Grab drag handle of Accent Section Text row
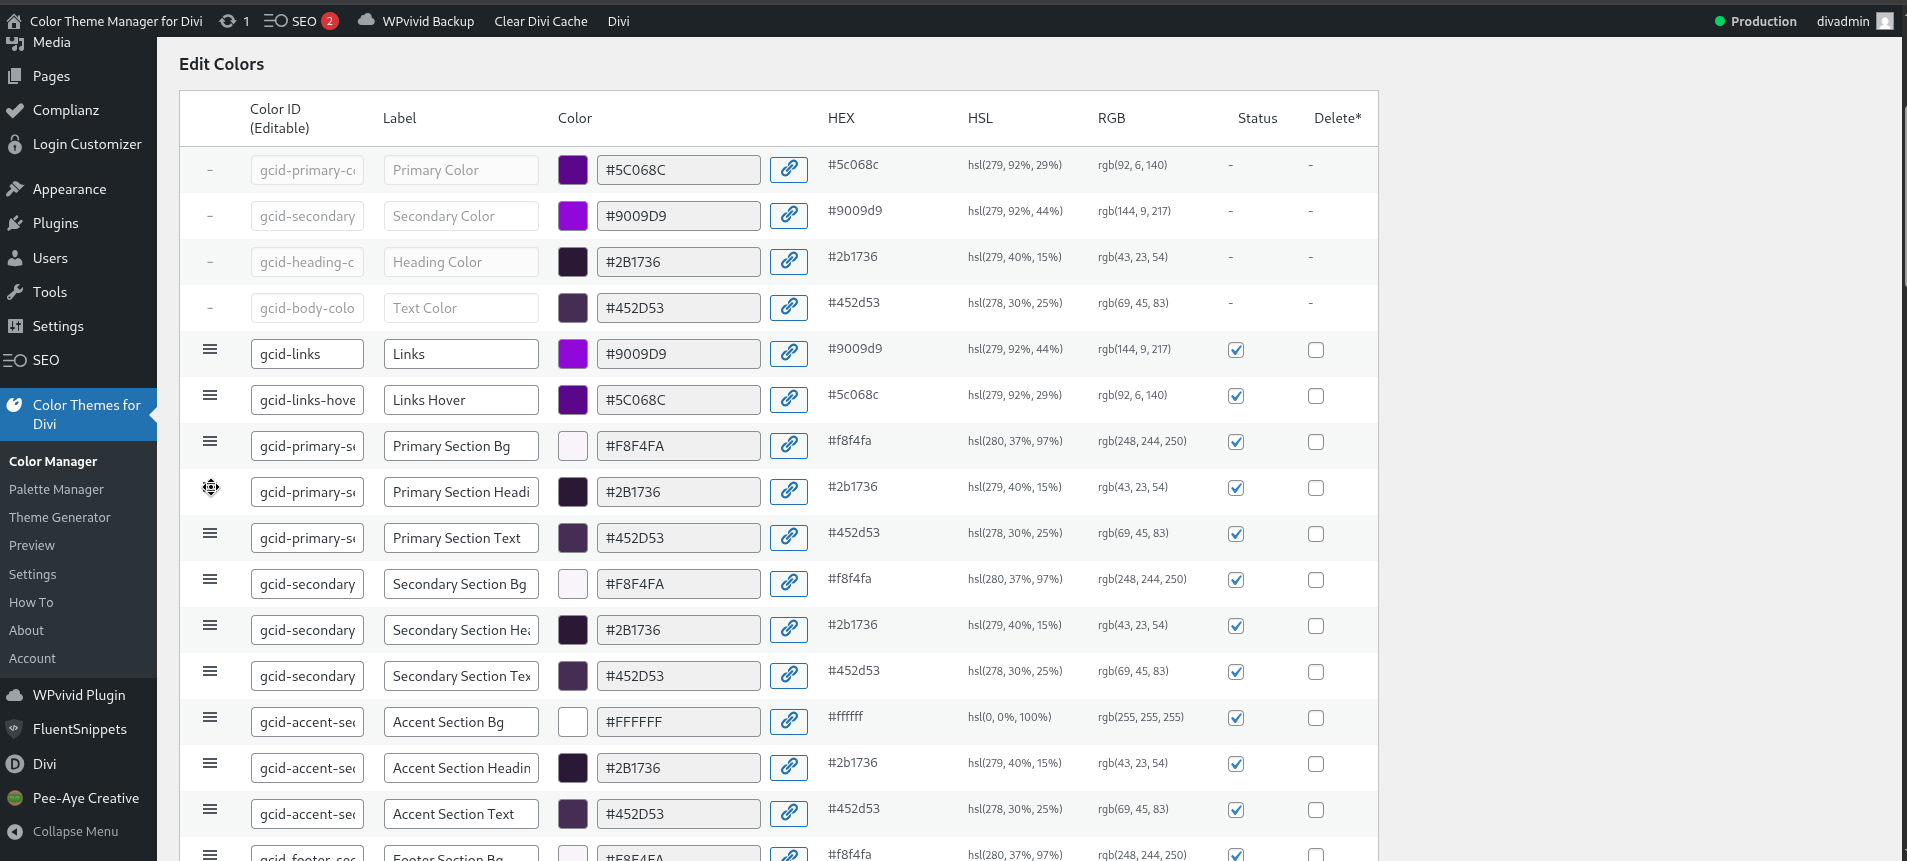 (x=210, y=809)
